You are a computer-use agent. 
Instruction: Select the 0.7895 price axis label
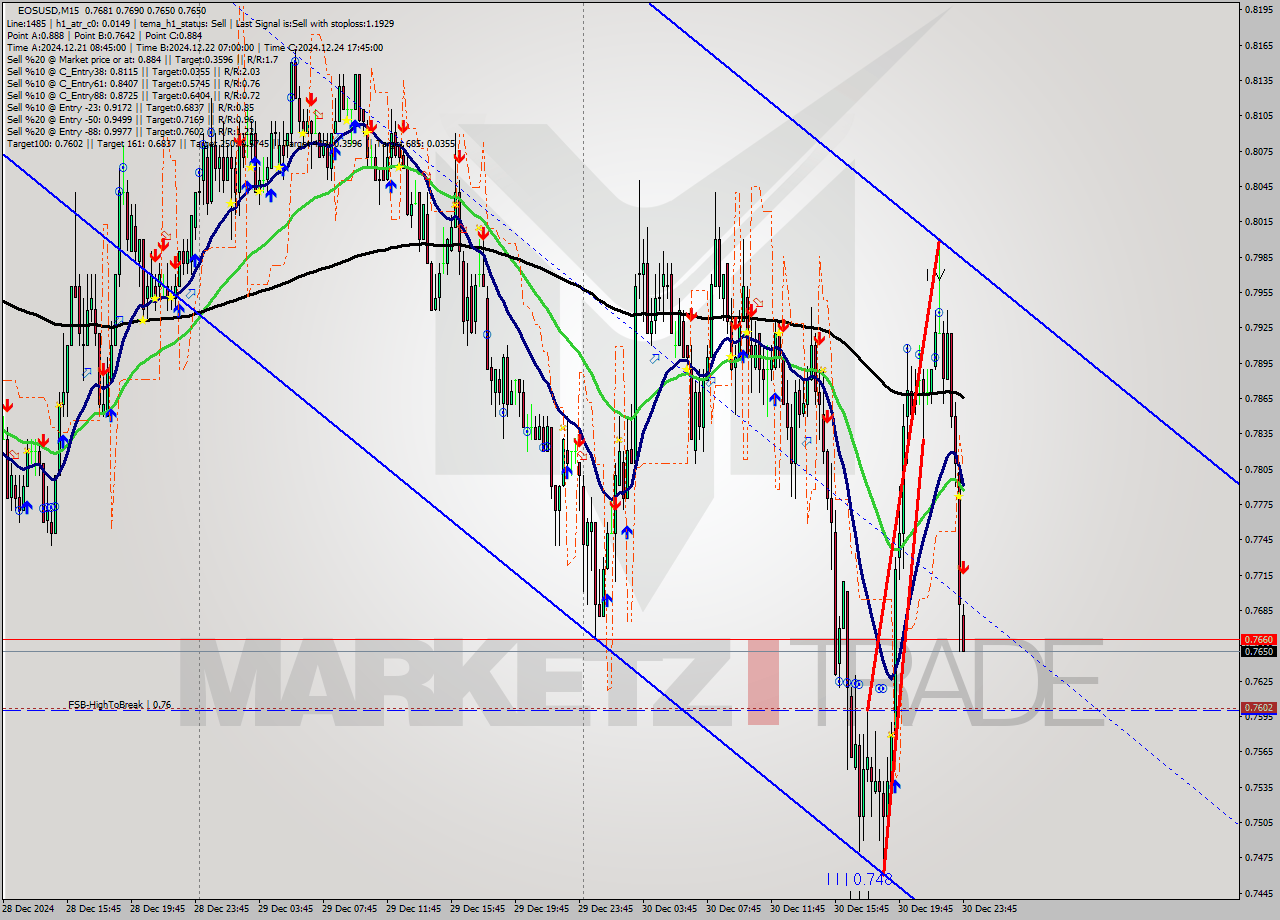(1259, 363)
